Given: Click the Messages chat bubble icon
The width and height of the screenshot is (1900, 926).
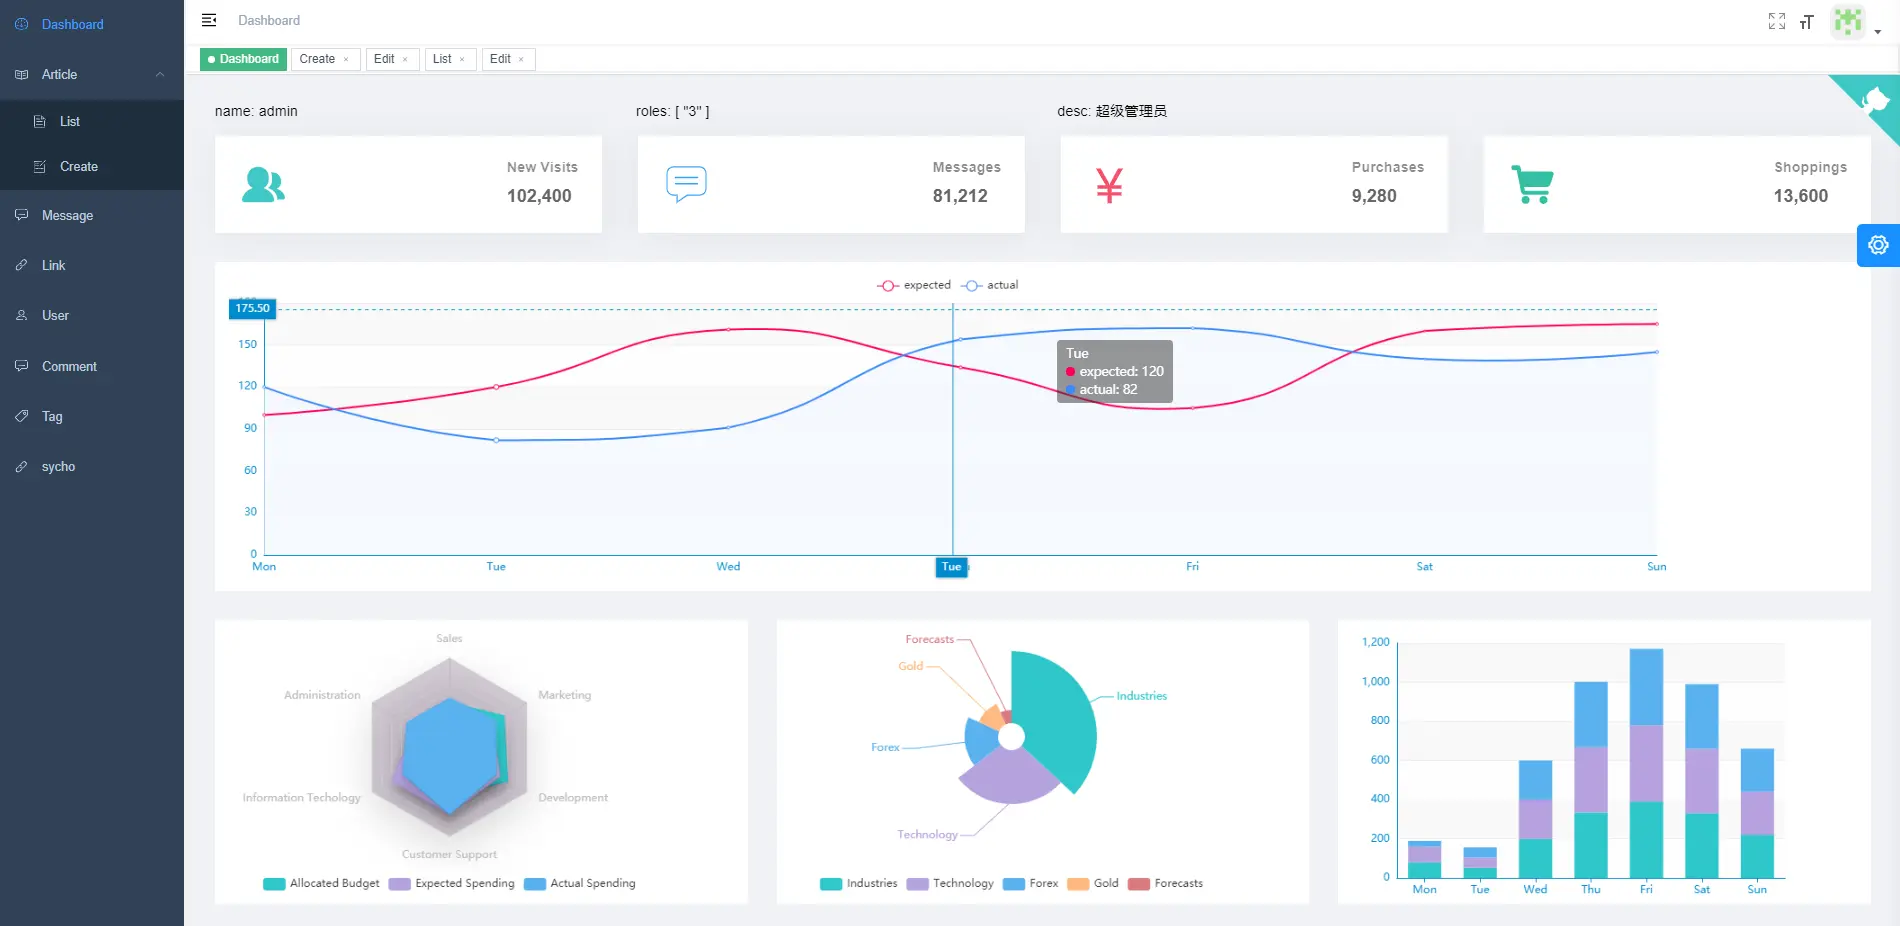Looking at the screenshot, I should (x=687, y=184).
